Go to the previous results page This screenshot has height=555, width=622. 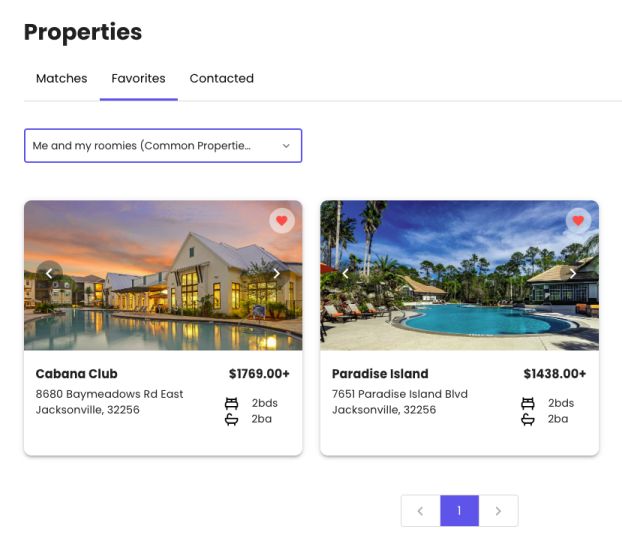(420, 511)
